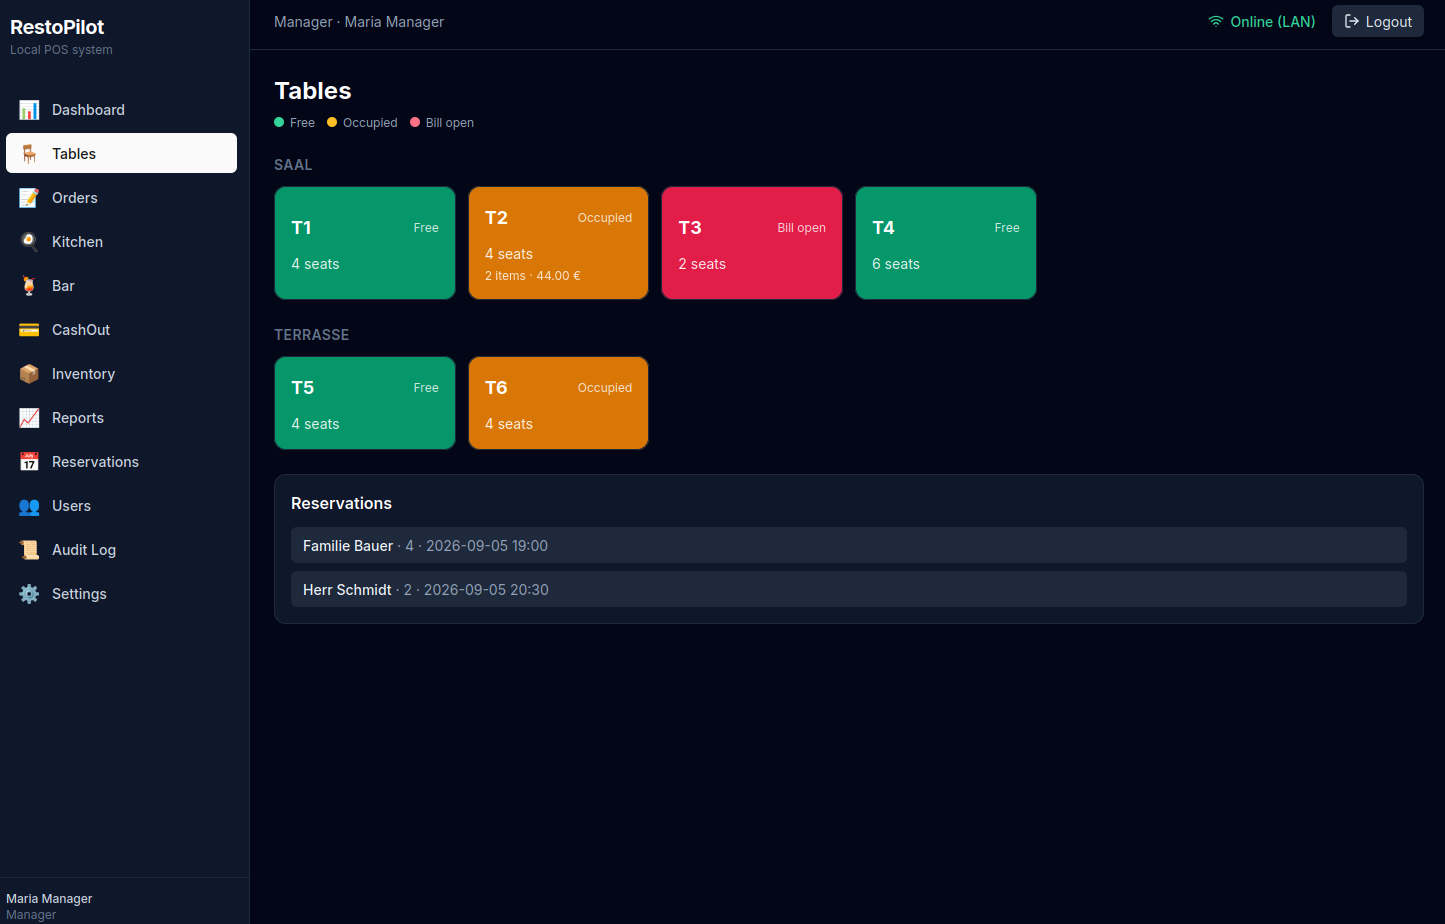
Task: Click the gear icon beside Settings
Action: click(x=29, y=594)
